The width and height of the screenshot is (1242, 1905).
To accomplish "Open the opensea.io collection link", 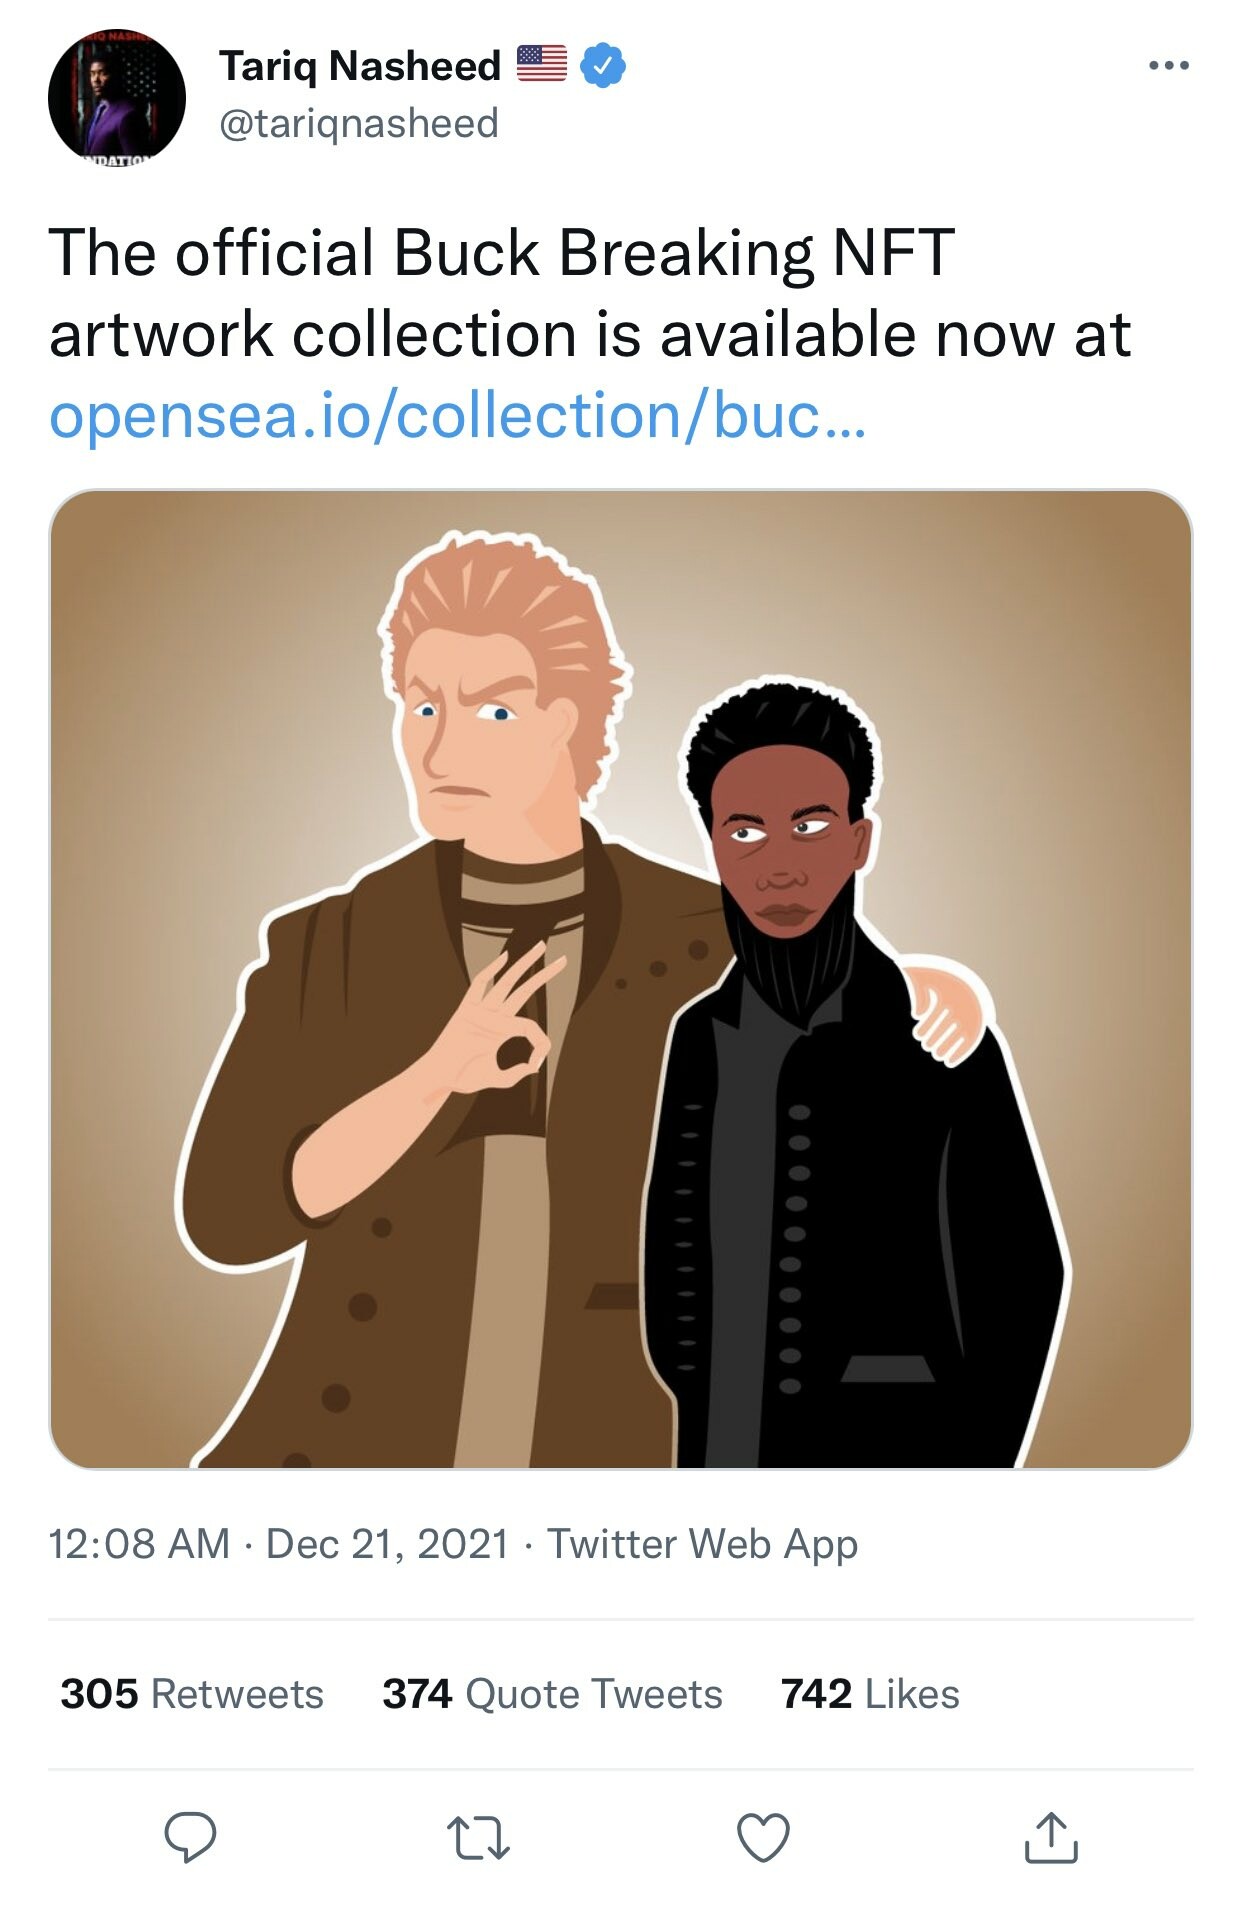I will (457, 416).
